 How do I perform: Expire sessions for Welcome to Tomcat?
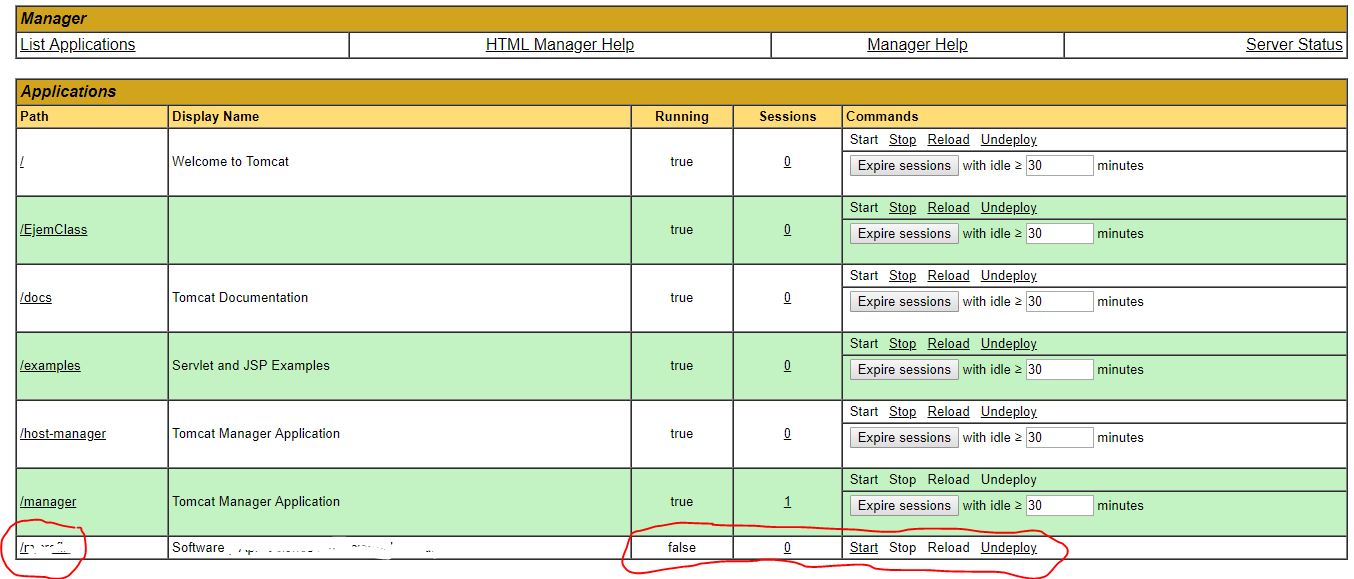[x=904, y=166]
